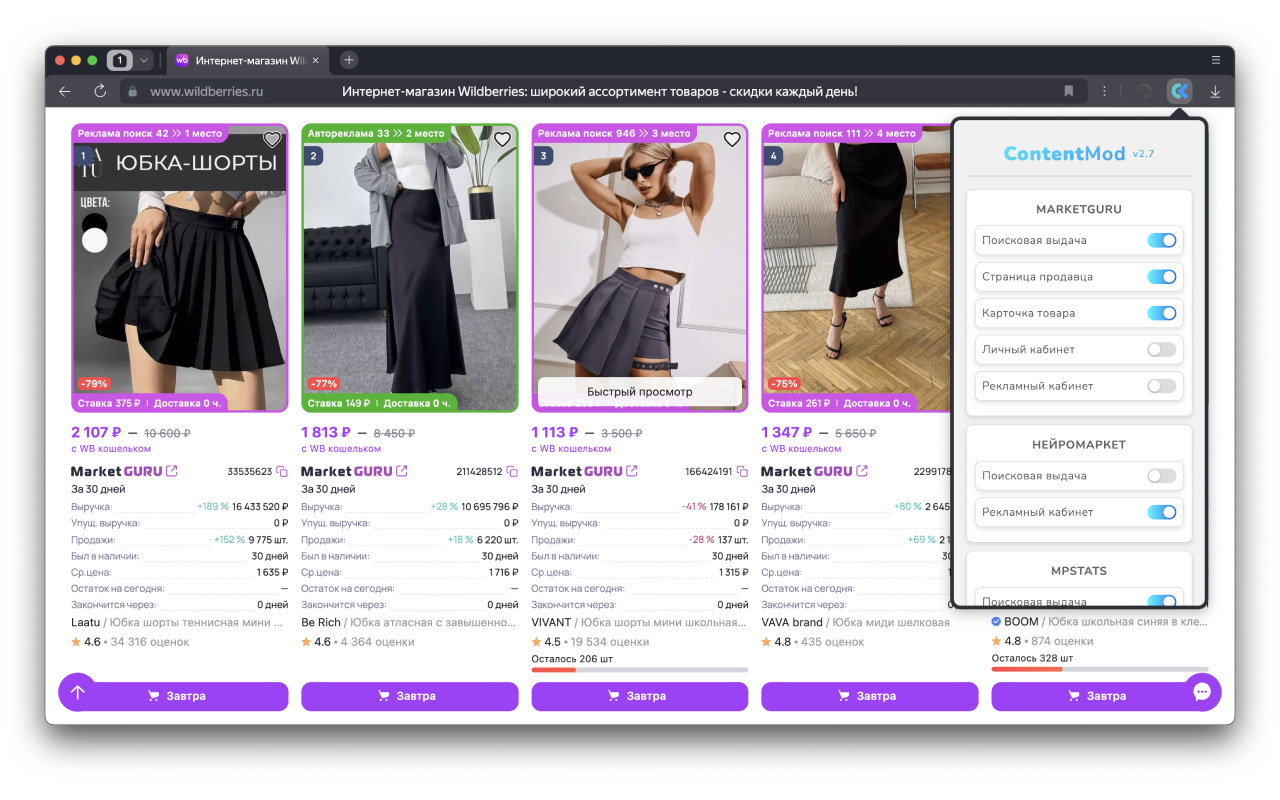The image size is (1280, 800).
Task: Copy article number 166424191
Action: click(x=742, y=471)
